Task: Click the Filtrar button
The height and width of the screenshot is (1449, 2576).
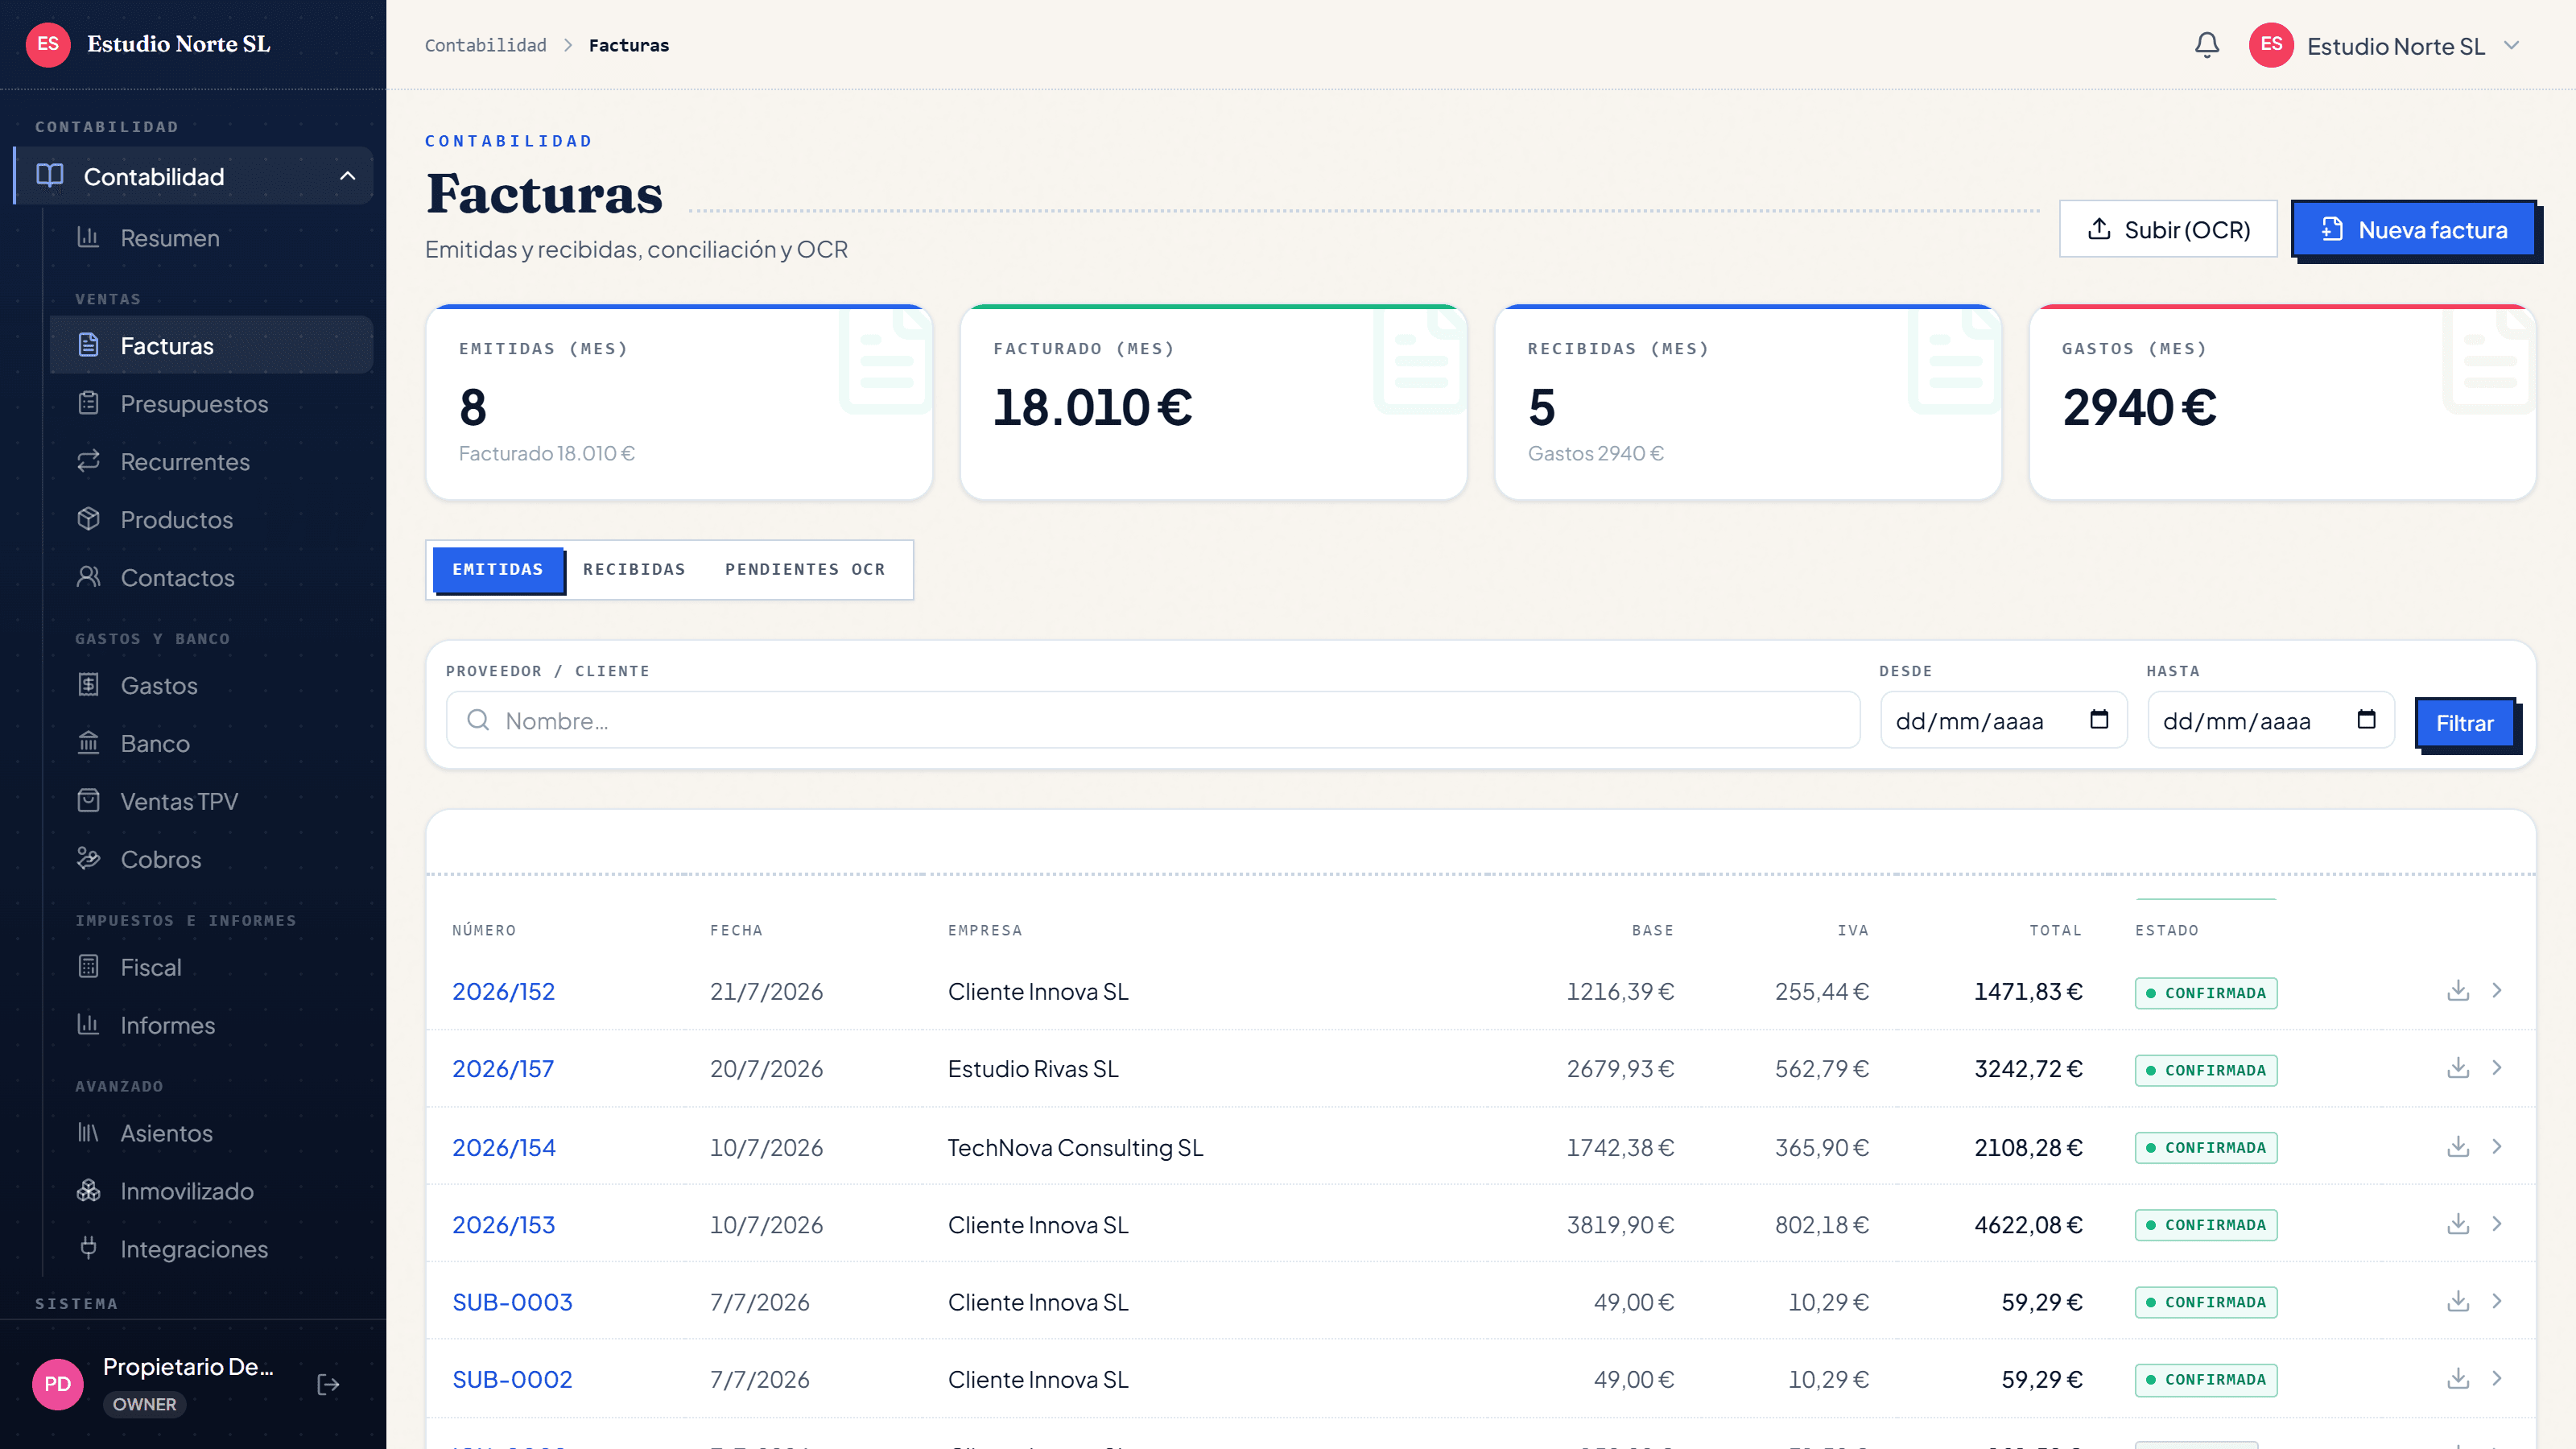Action: 2464,723
